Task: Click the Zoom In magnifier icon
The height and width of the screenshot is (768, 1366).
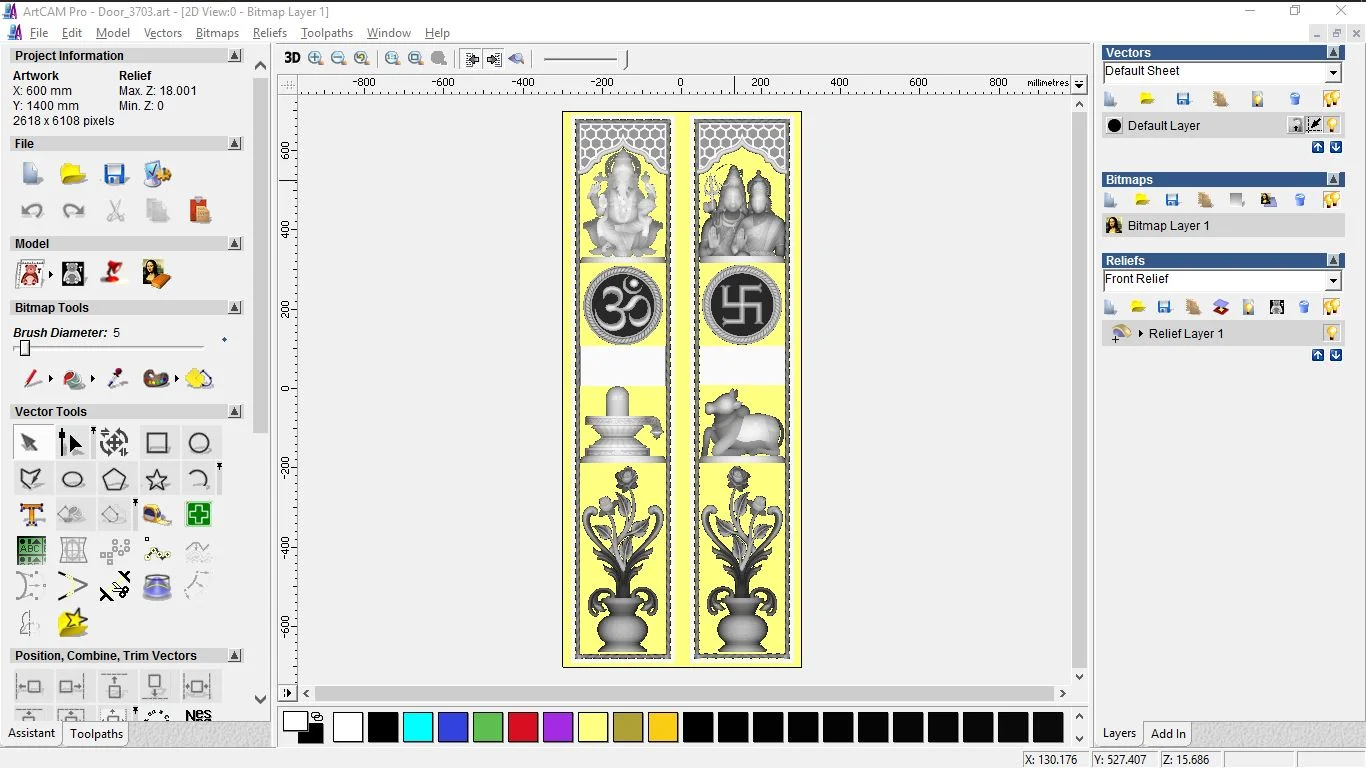Action: tap(316, 58)
